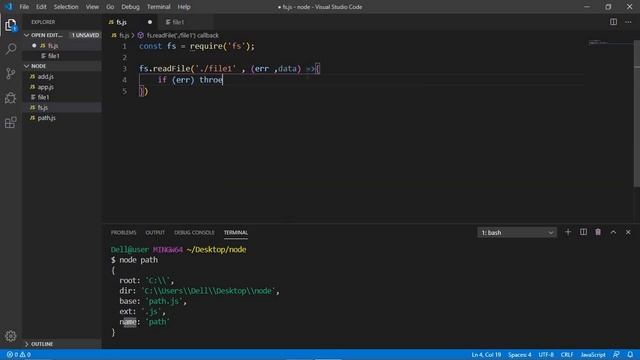Select the Terminal panel tab
Viewport: 640px width, 360px height.
[236, 233]
